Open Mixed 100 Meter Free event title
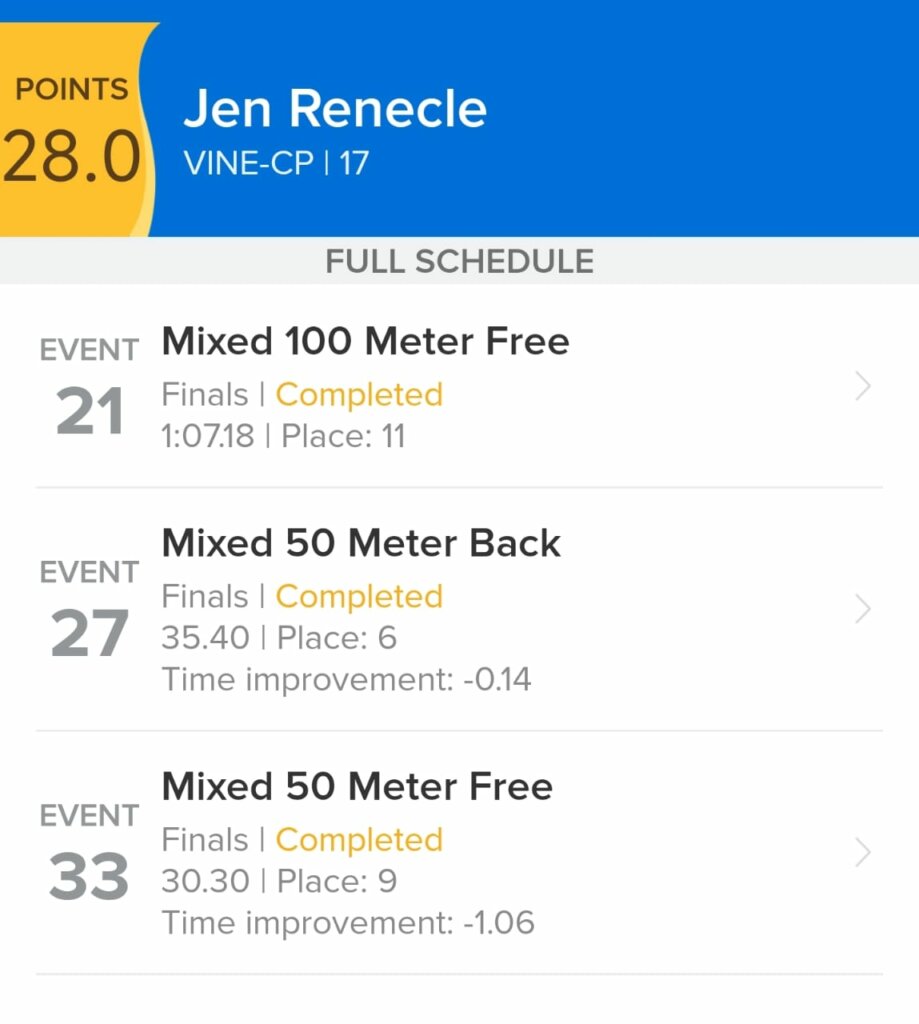919x1024 pixels. 365,342
